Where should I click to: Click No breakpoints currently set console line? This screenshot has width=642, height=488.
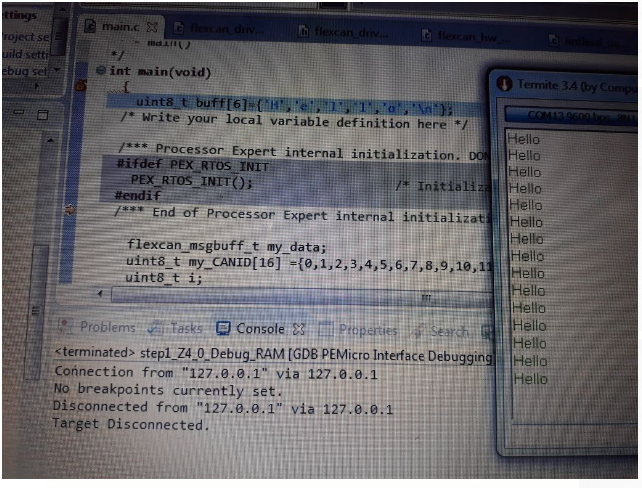[x=168, y=389]
